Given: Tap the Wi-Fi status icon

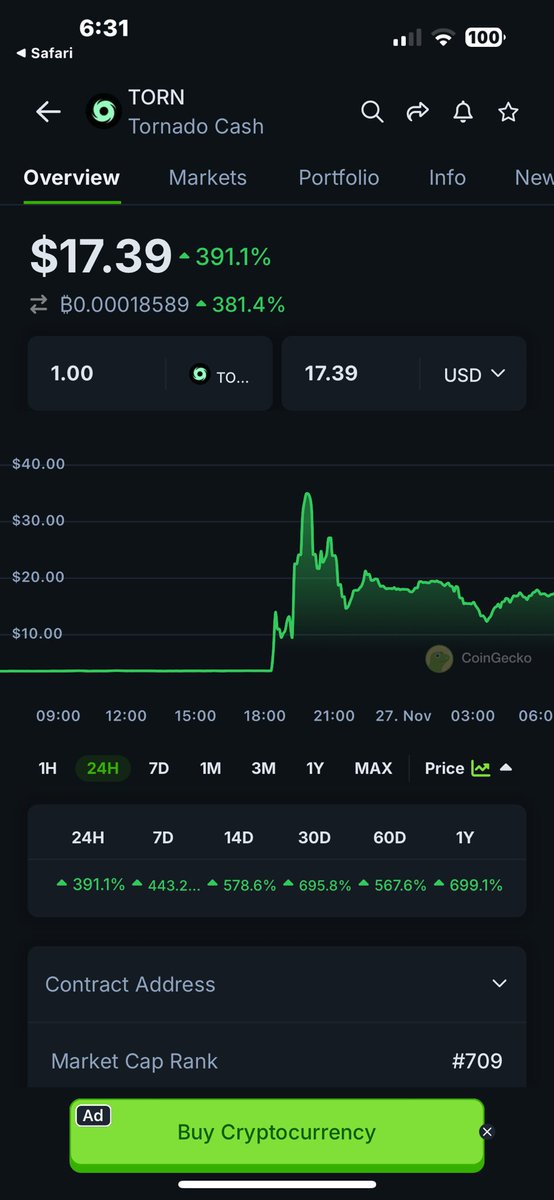Looking at the screenshot, I should pyautogui.click(x=442, y=38).
